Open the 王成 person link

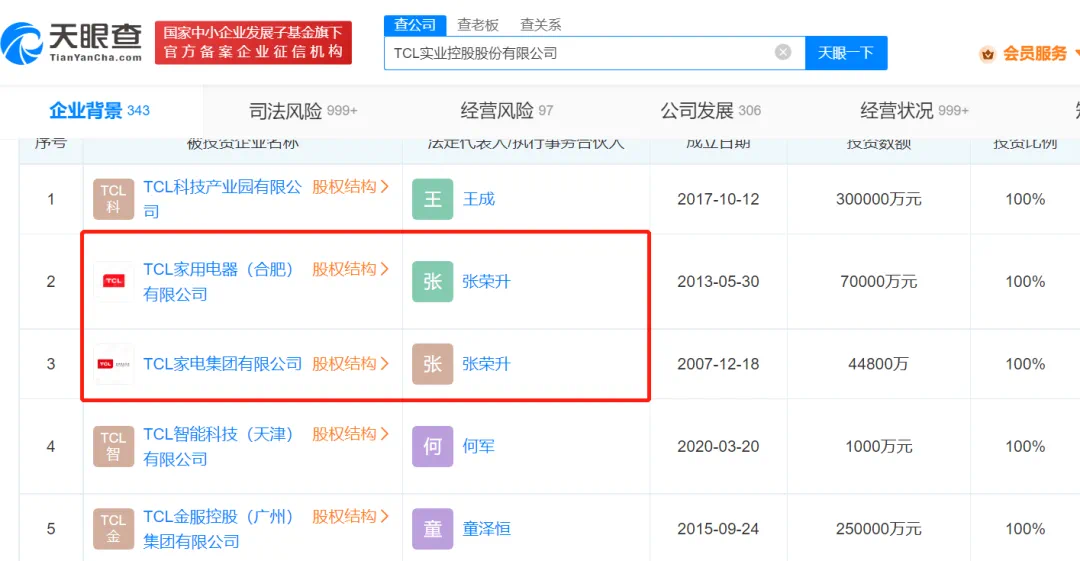479,199
